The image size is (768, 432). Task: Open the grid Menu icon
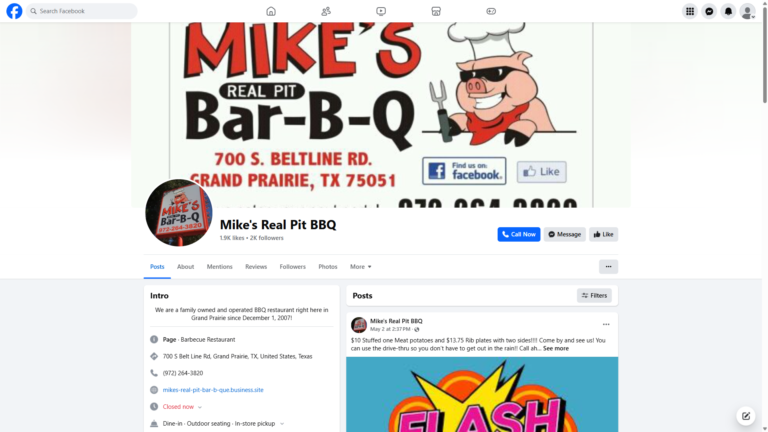690,11
